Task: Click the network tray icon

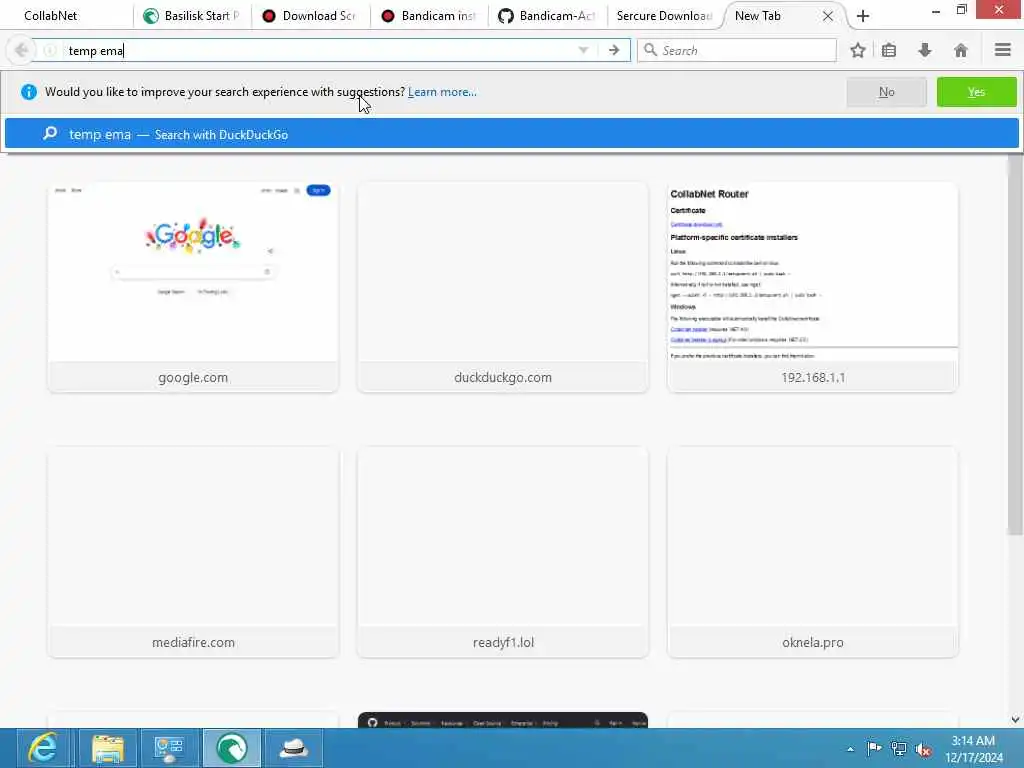Action: tap(899, 749)
